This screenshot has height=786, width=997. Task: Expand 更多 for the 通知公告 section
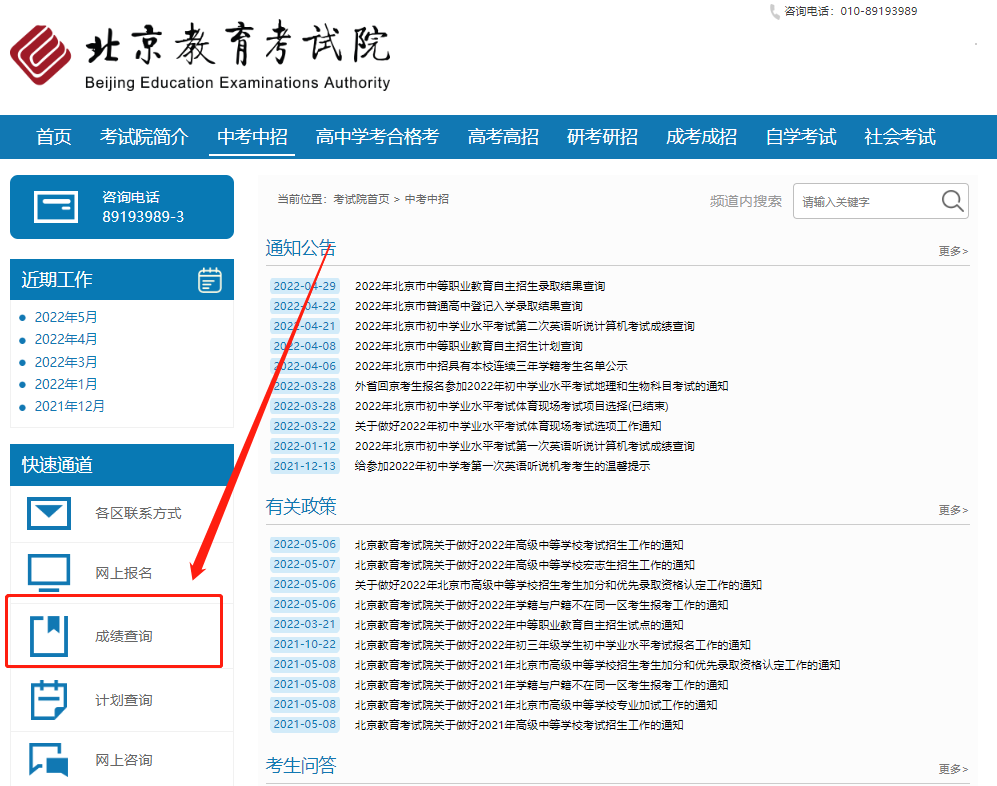pyautogui.click(x=952, y=251)
